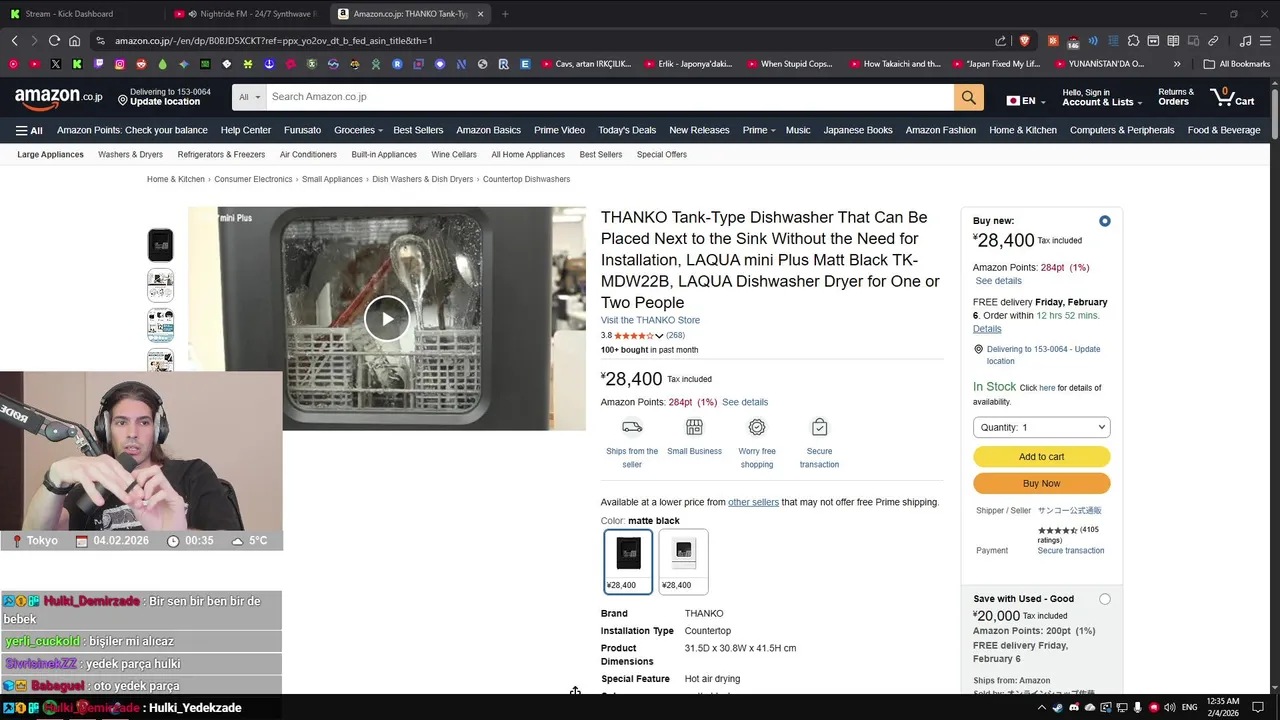Screen dimensions: 1280x720
Task: Select the matte black color swatch
Action: point(628,561)
